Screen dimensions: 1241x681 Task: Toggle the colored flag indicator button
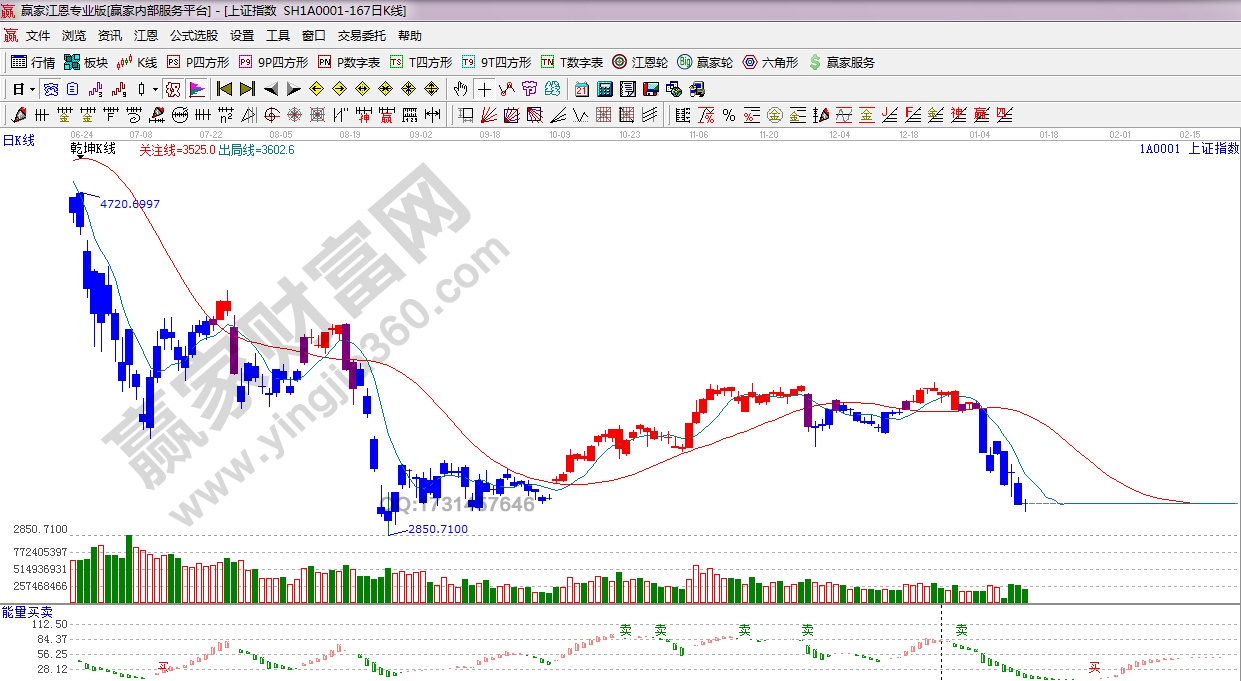196,89
